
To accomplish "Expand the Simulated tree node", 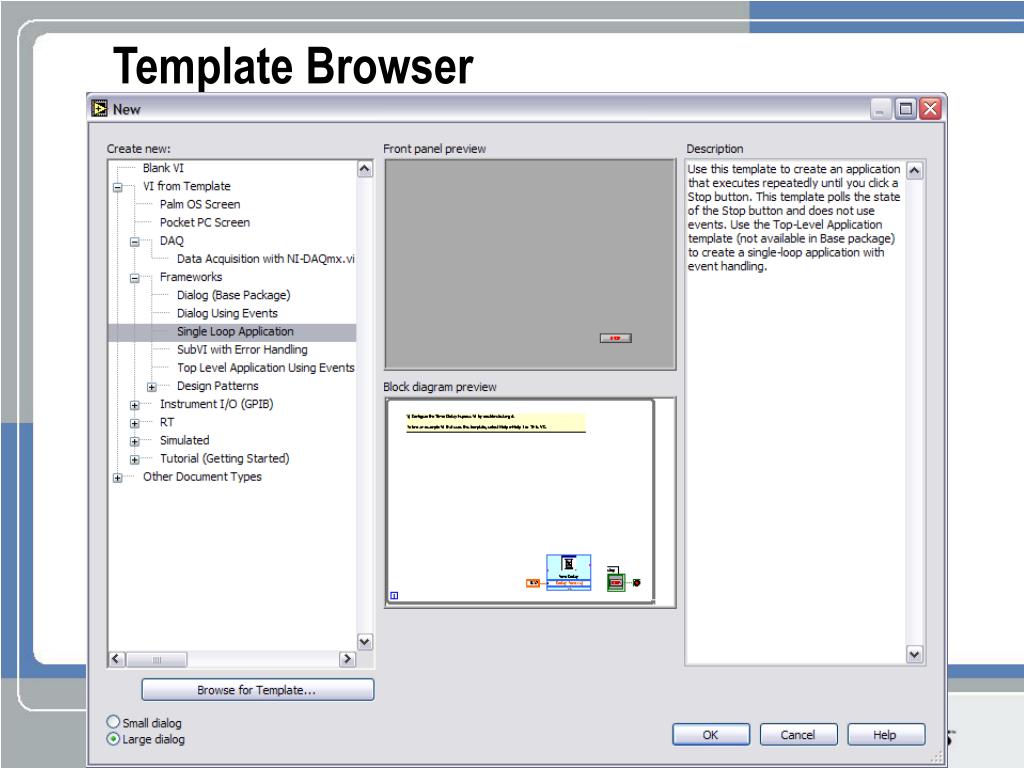I will point(135,441).
